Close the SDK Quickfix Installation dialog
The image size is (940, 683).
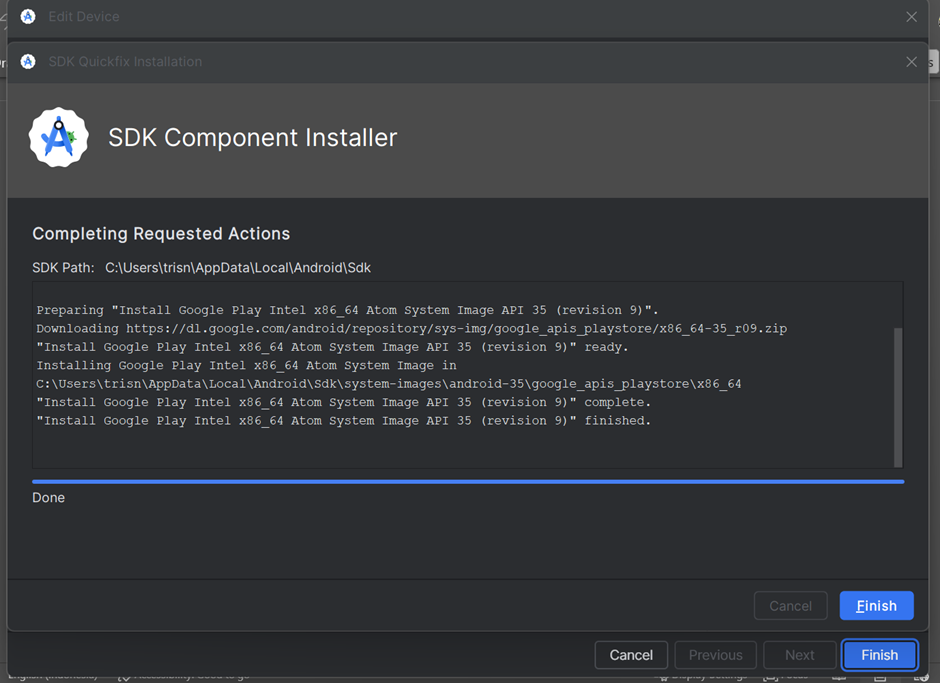coord(911,62)
